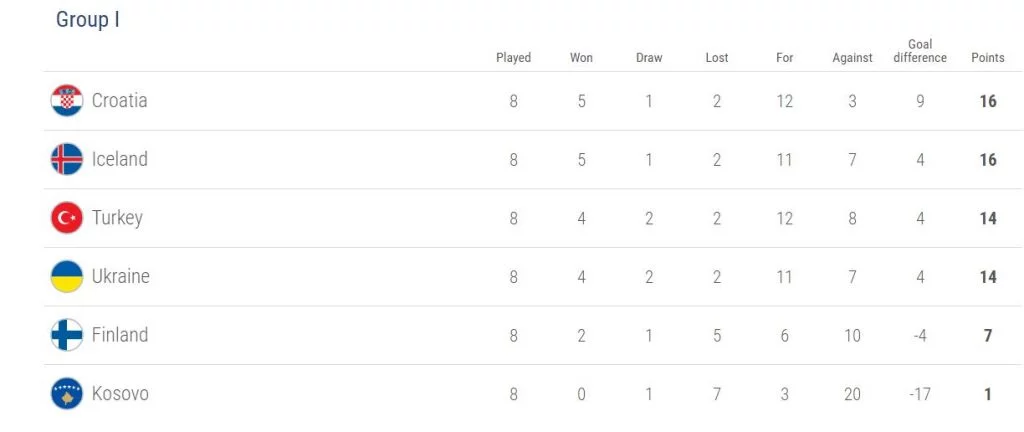Click the Draw column header
The image size is (1024, 432).
pos(649,58)
